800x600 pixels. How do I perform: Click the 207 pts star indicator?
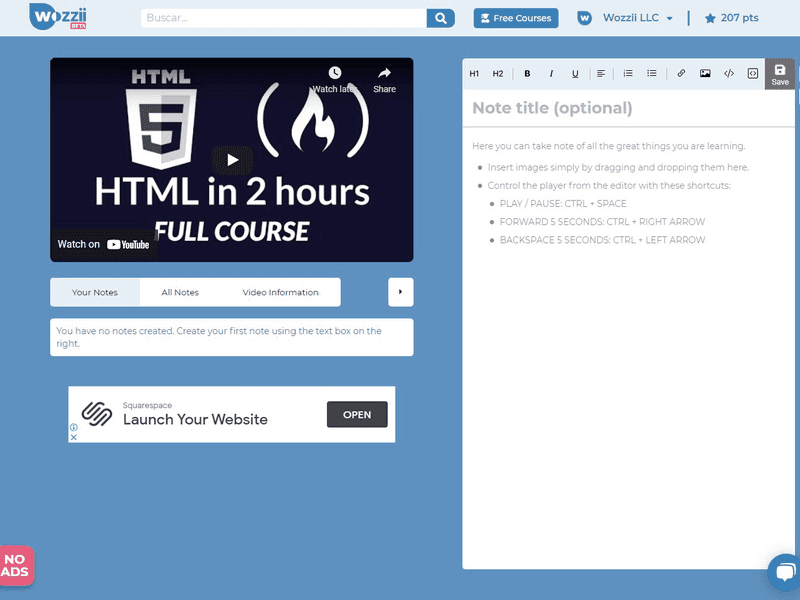pyautogui.click(x=731, y=18)
